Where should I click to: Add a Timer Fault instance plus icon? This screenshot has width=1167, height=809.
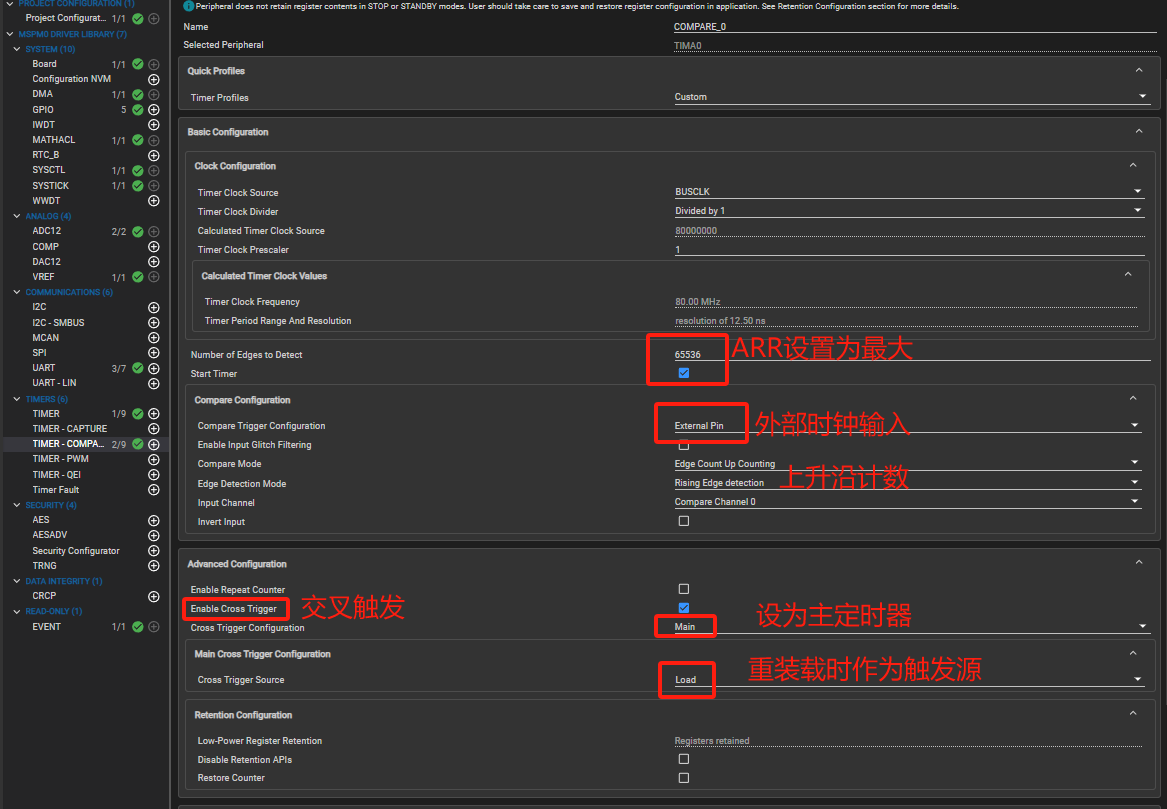pos(154,490)
